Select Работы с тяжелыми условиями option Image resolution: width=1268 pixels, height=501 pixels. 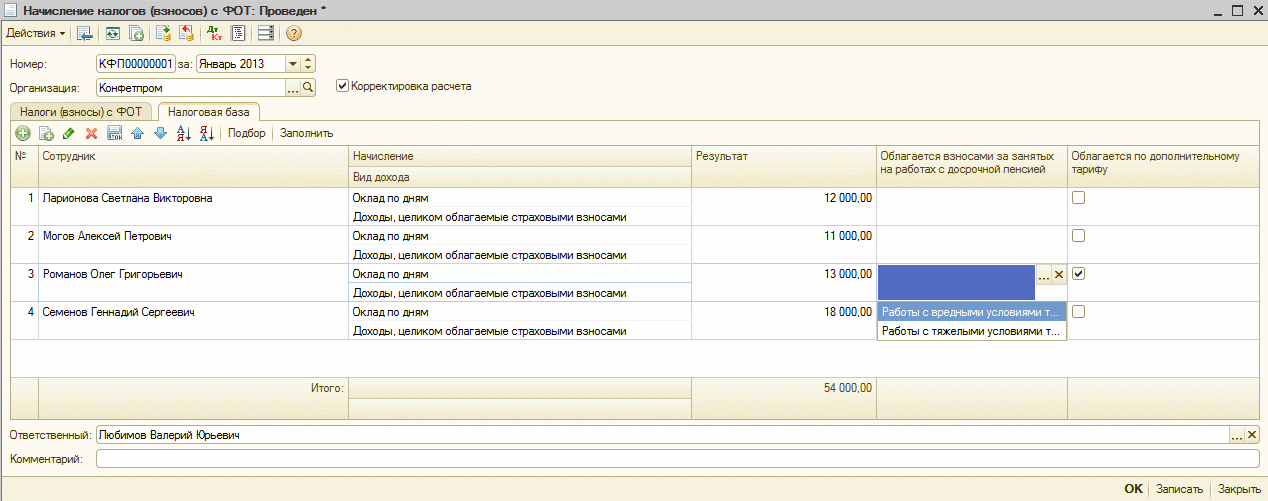tap(970, 331)
